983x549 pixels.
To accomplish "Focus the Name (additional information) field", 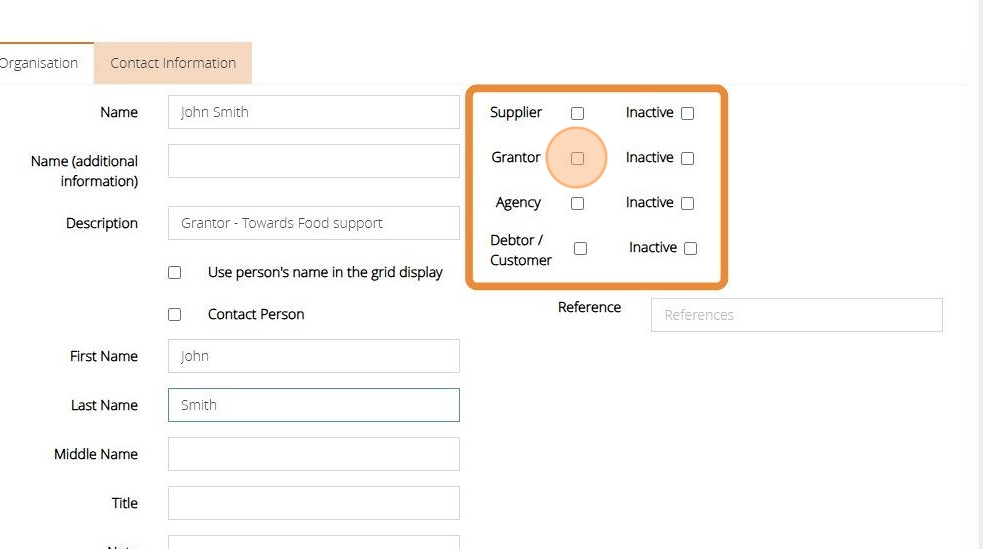I will tap(313, 161).
